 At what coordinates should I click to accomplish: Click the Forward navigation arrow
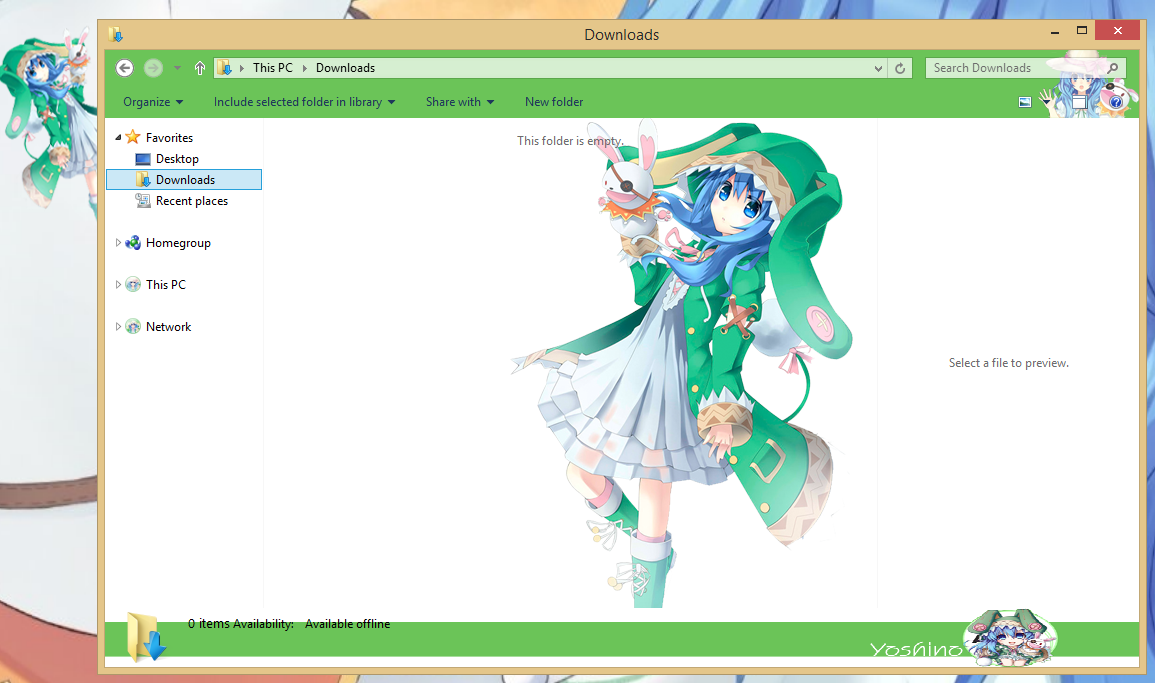[x=153, y=68]
